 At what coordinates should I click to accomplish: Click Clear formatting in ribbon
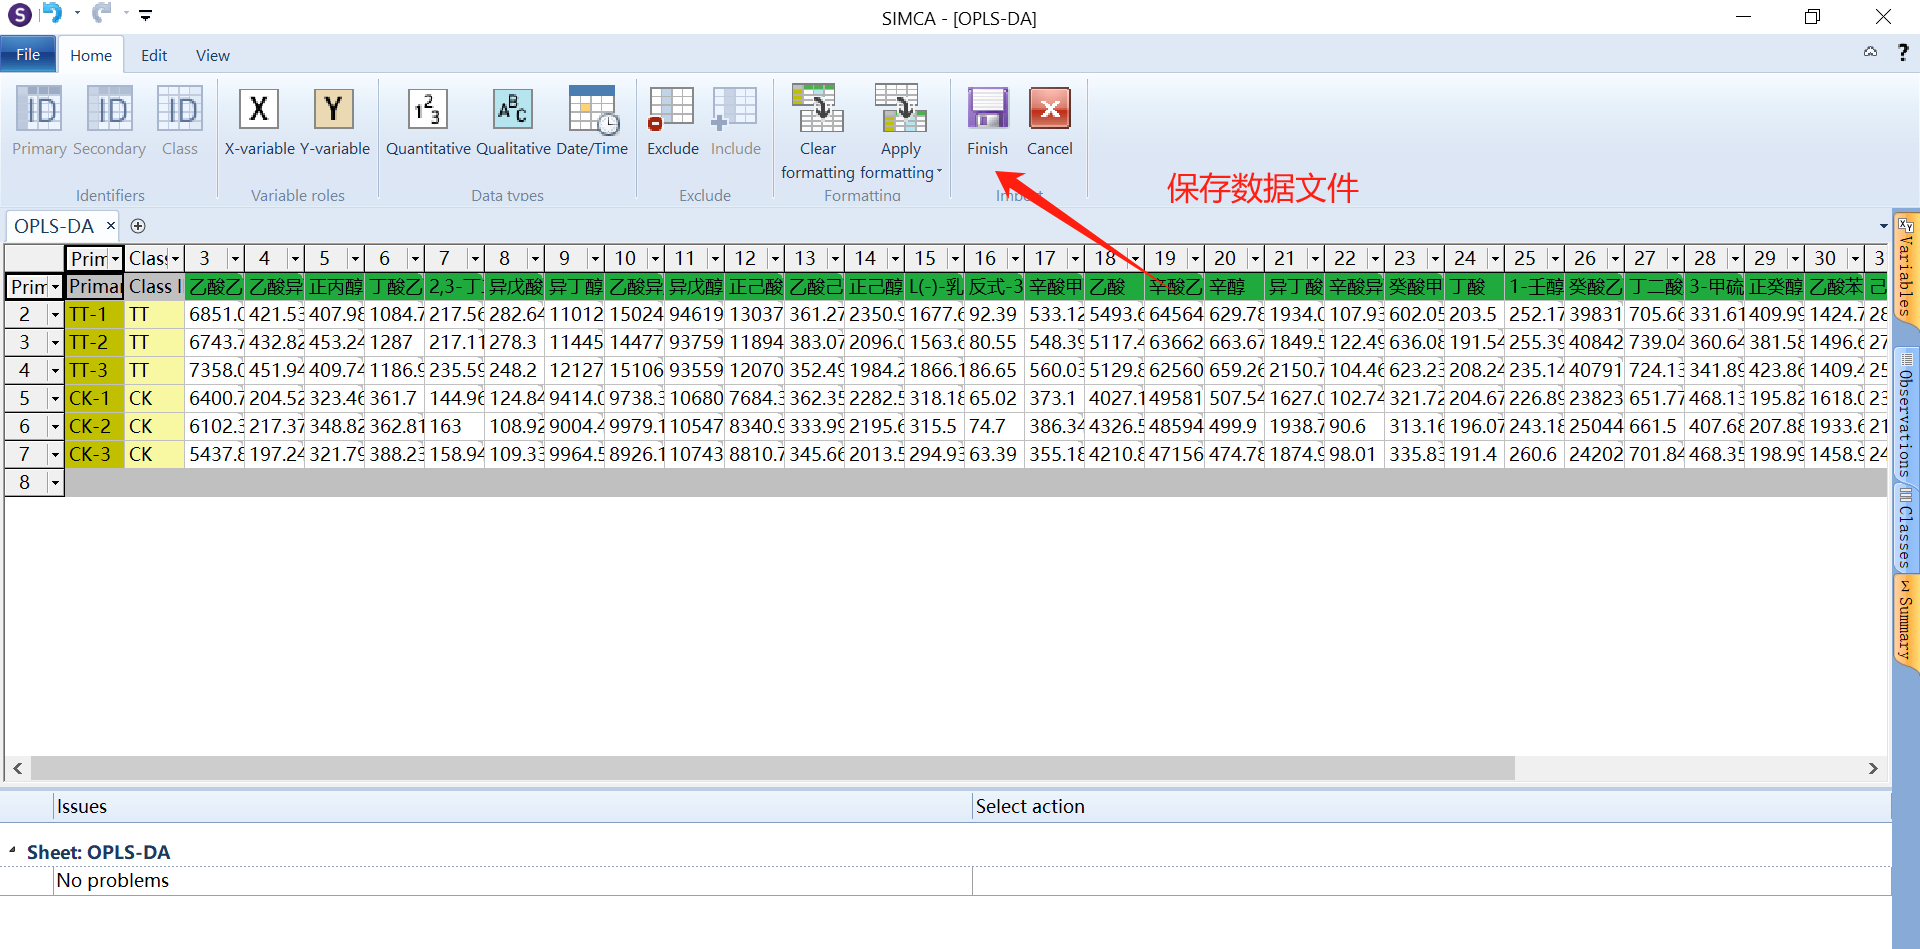pyautogui.click(x=818, y=110)
